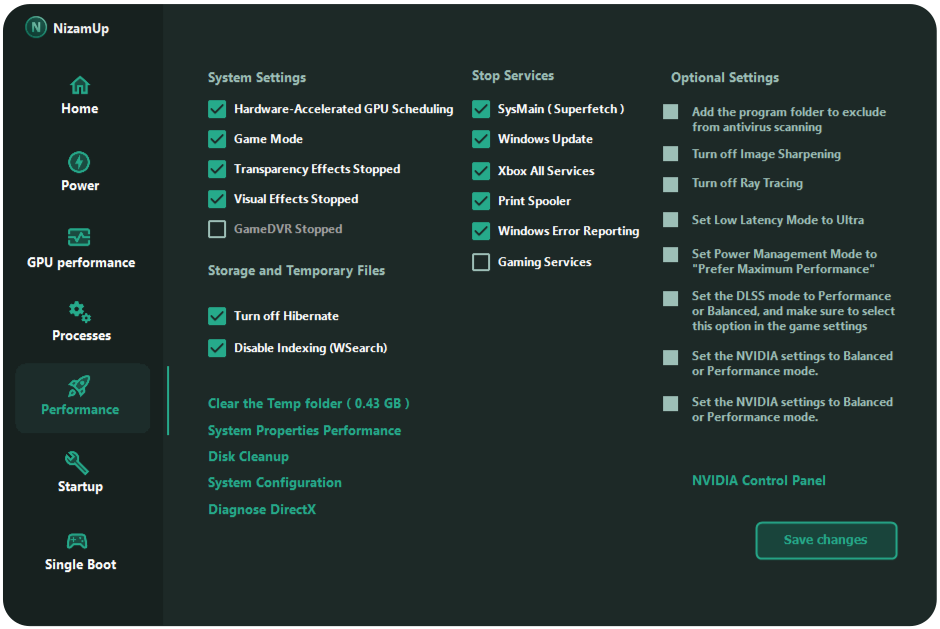Select the Power lightning bolt icon
940x629 pixels.
[80, 162]
